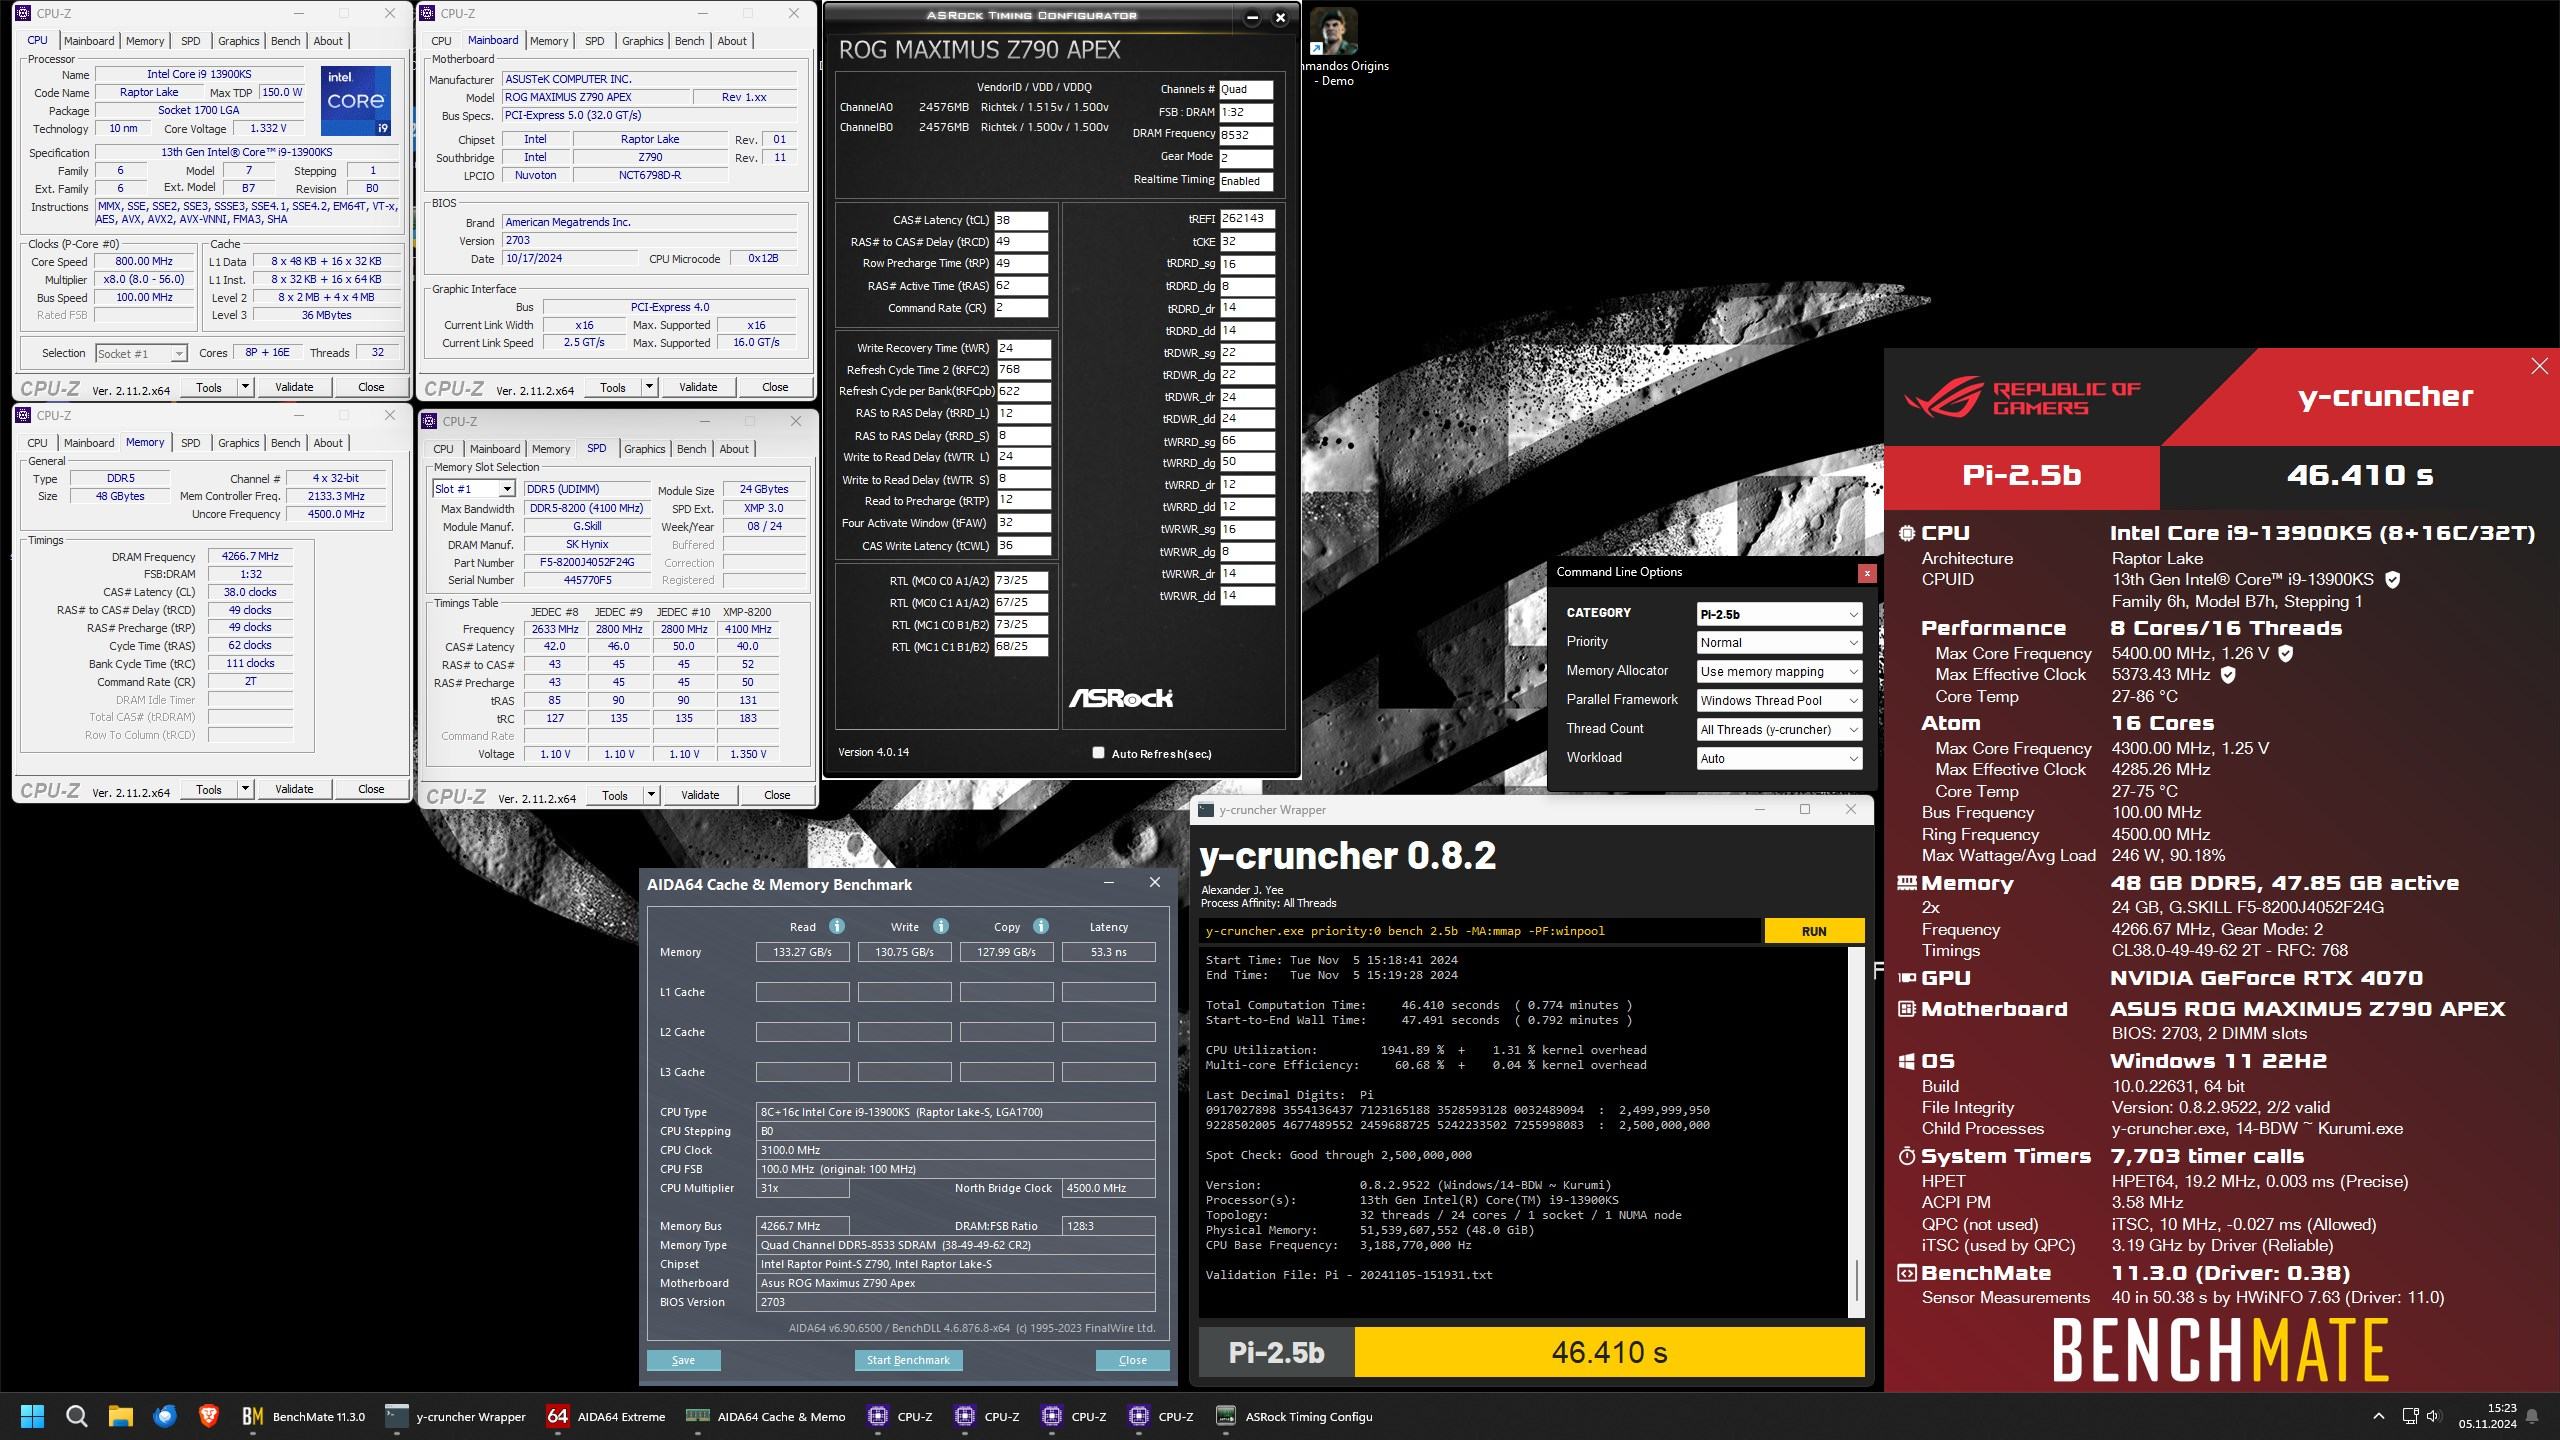This screenshot has height=1440, width=2560.
Task: Close the BenchMate result panel
Action: click(2539, 366)
